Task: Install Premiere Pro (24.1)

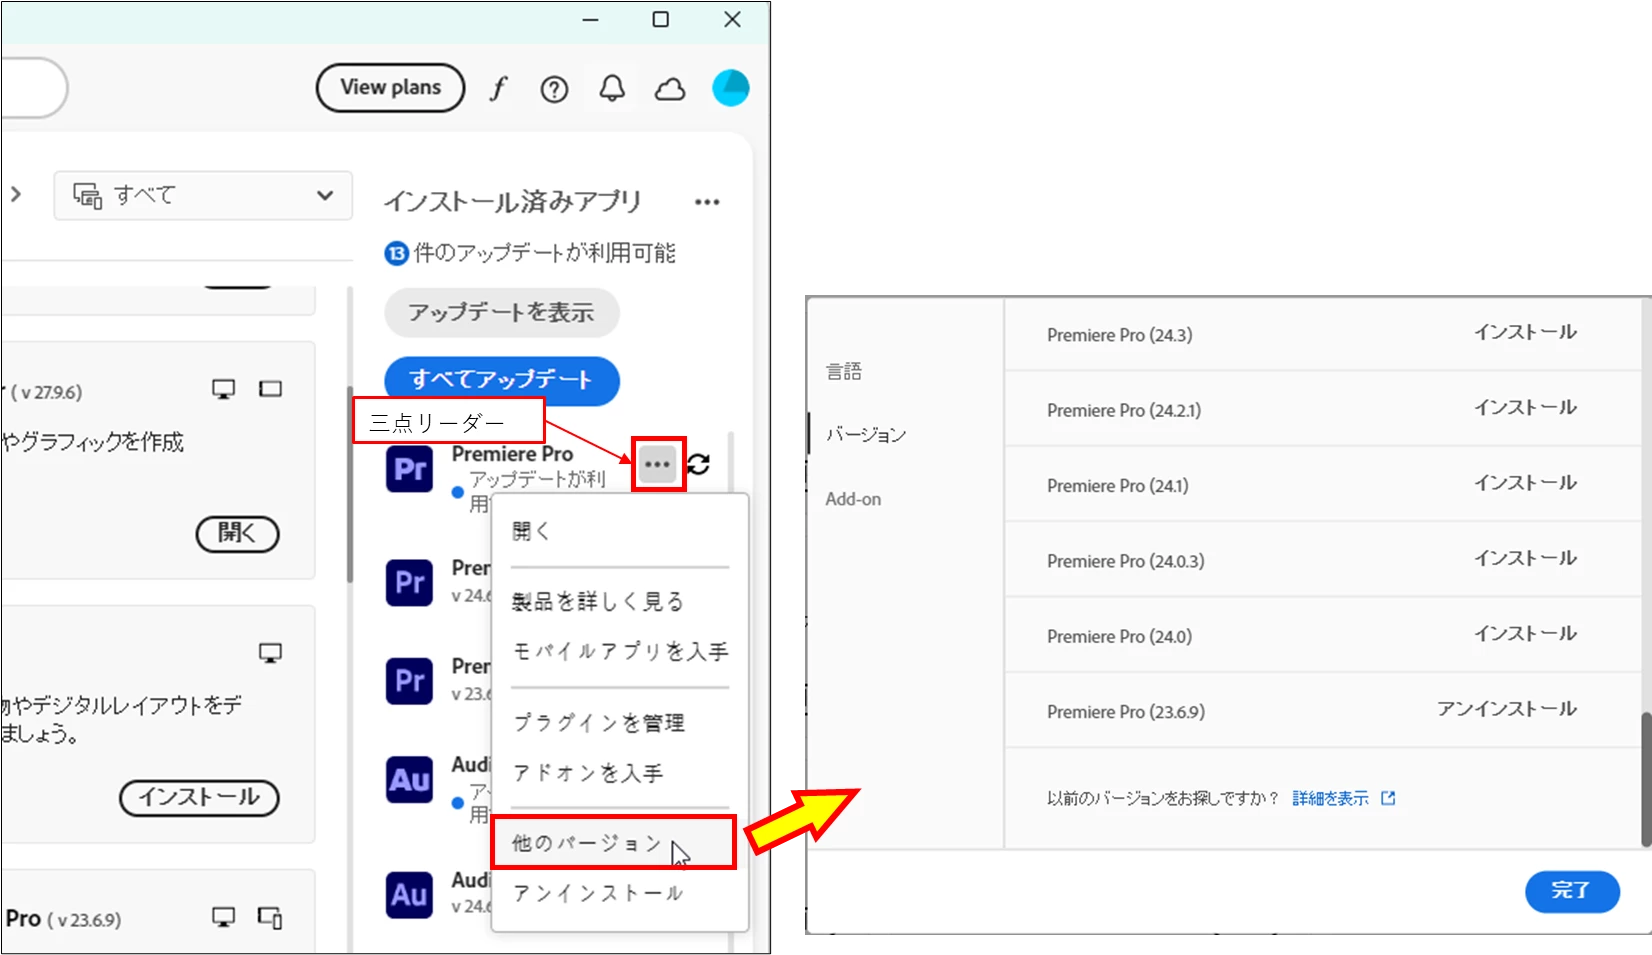Action: (x=1525, y=483)
